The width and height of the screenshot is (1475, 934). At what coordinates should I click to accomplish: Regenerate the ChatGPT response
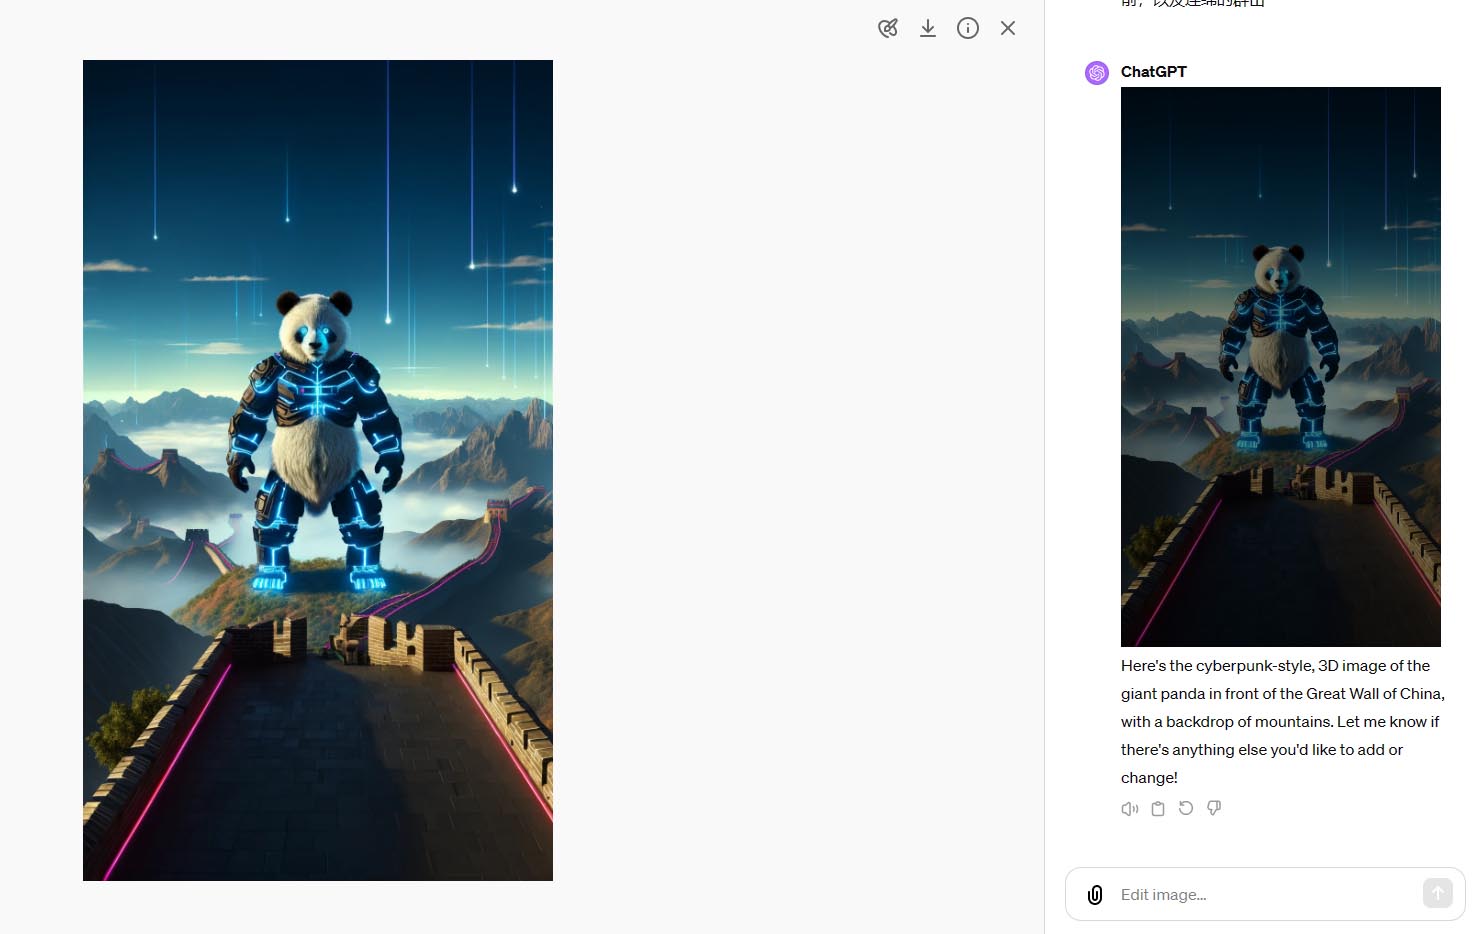pyautogui.click(x=1186, y=808)
